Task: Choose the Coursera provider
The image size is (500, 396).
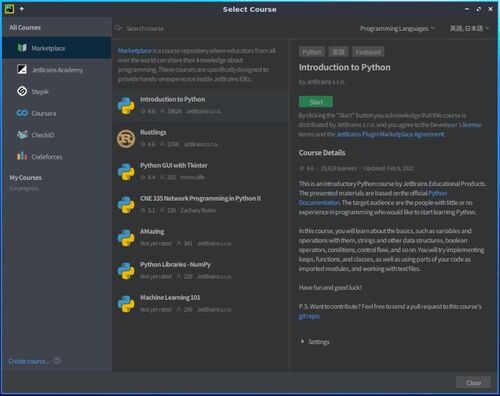Action: (x=57, y=113)
